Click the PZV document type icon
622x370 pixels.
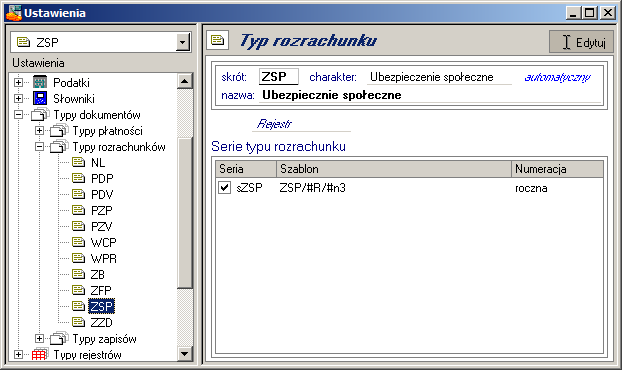[79, 226]
